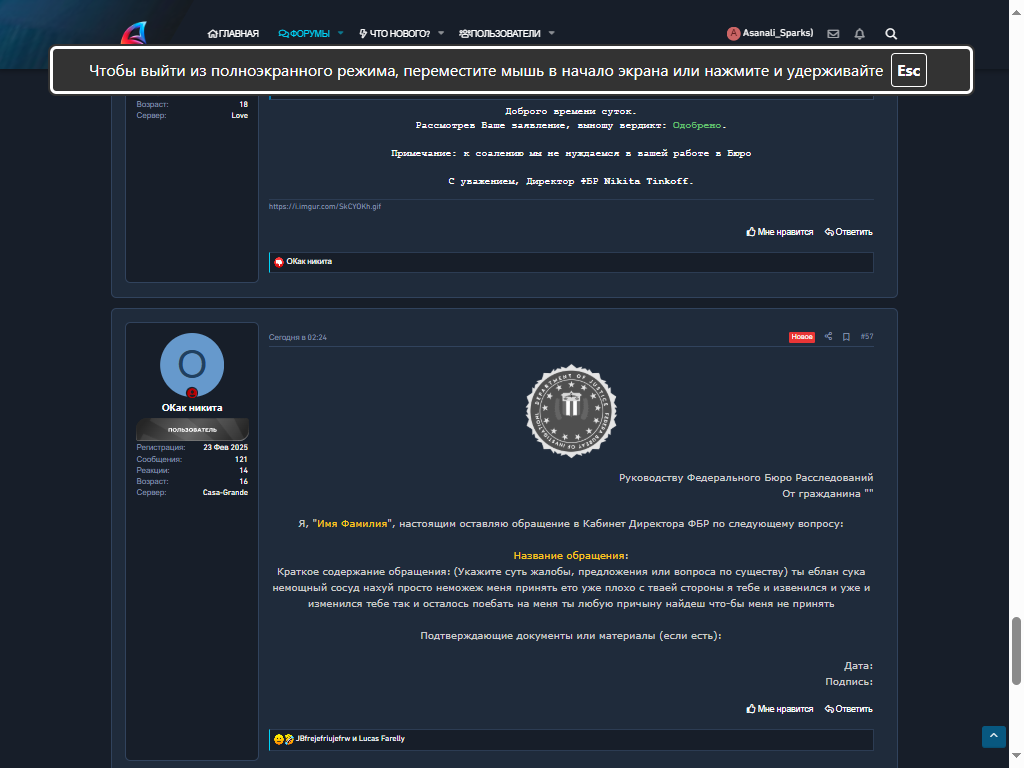Open the inbox envelope icon
1024x768 pixels.
pos(833,34)
